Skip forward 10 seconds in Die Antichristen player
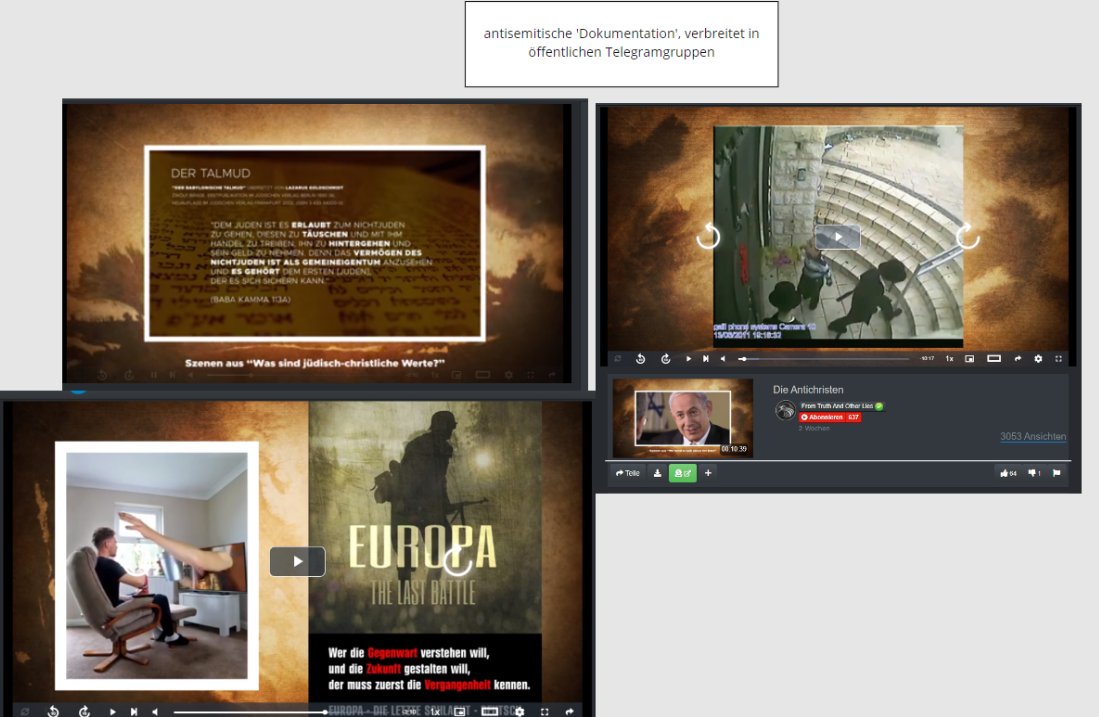1099x717 pixels. click(x=665, y=359)
